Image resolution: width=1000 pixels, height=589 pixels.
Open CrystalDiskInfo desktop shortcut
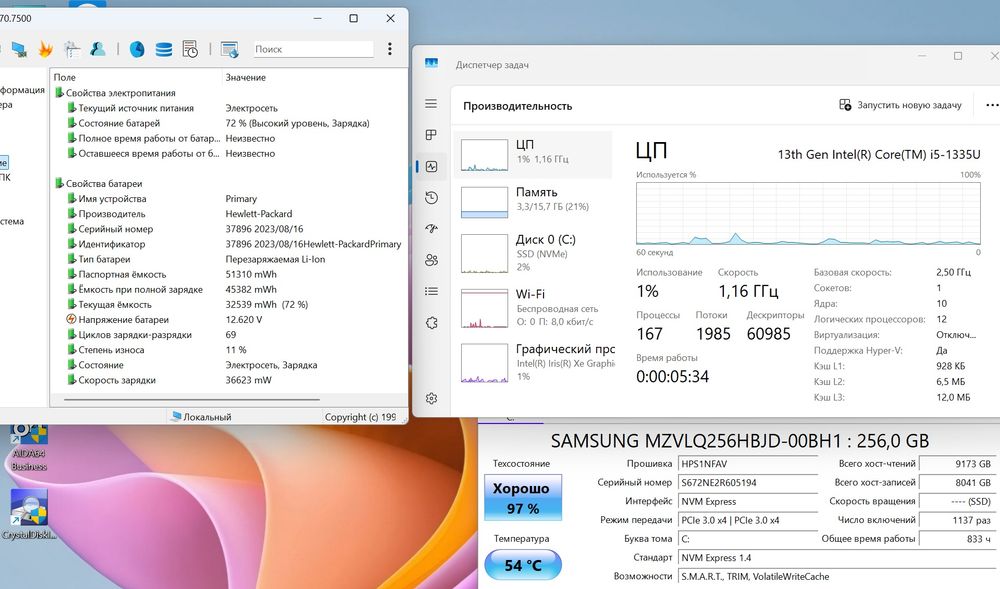[x=29, y=514]
